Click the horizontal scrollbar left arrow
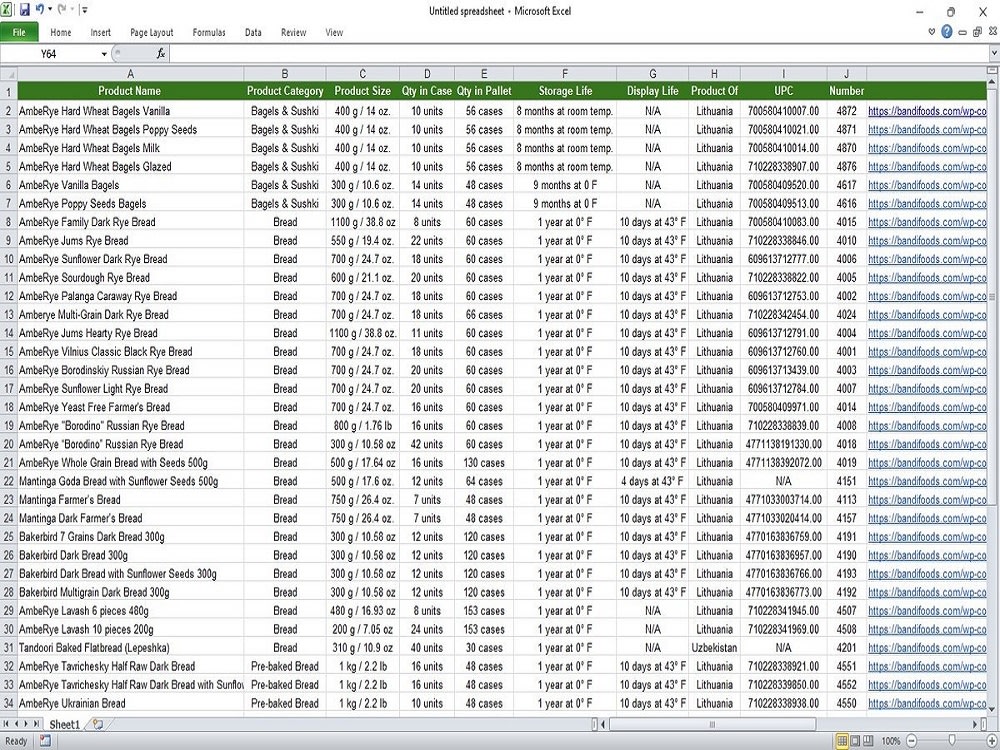The width and height of the screenshot is (1000, 750). click(605, 724)
